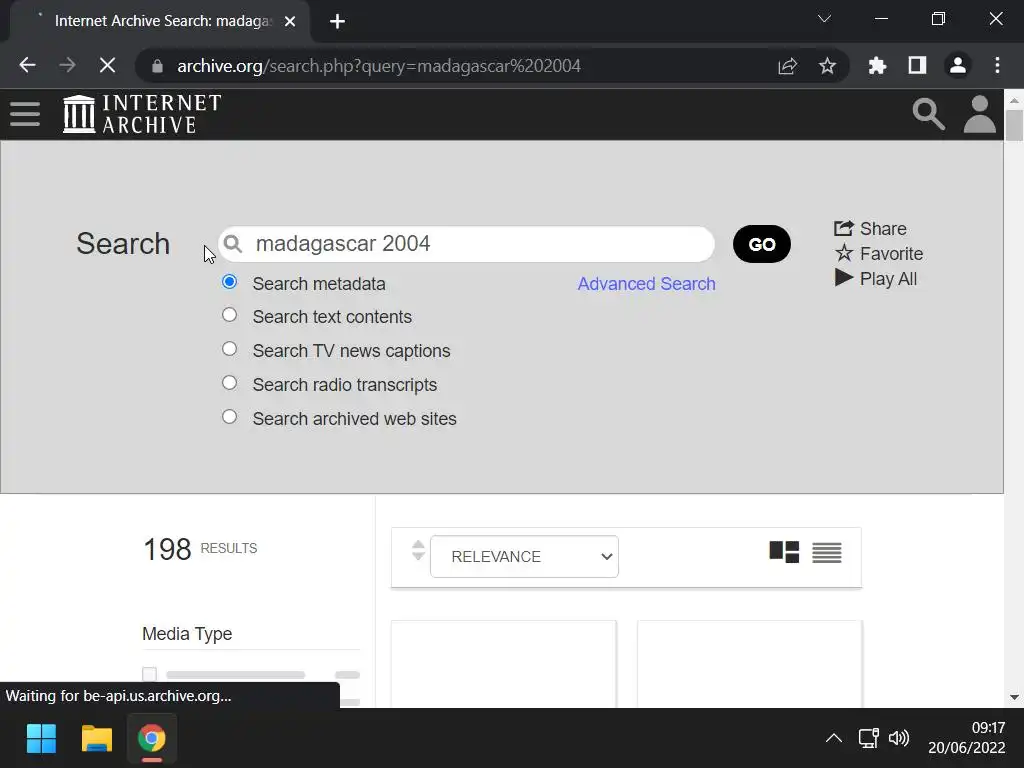Screen dimensions: 1024x768
Task: Click the Share link
Action: tap(871, 229)
